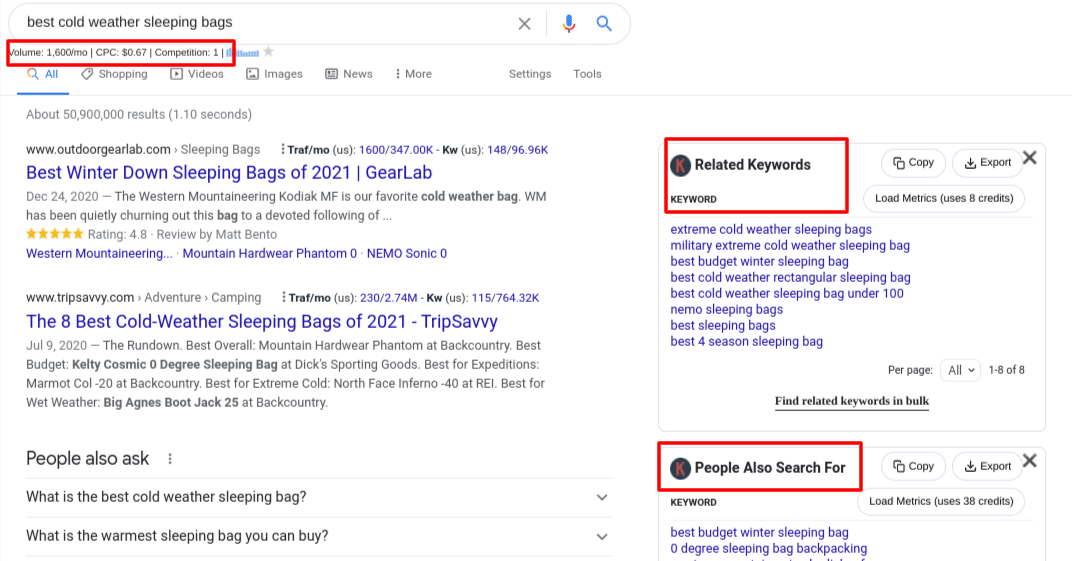Viewport: 1072px width, 561px height.
Task: Star the keyword as favorite
Action: pyautogui.click(x=269, y=52)
